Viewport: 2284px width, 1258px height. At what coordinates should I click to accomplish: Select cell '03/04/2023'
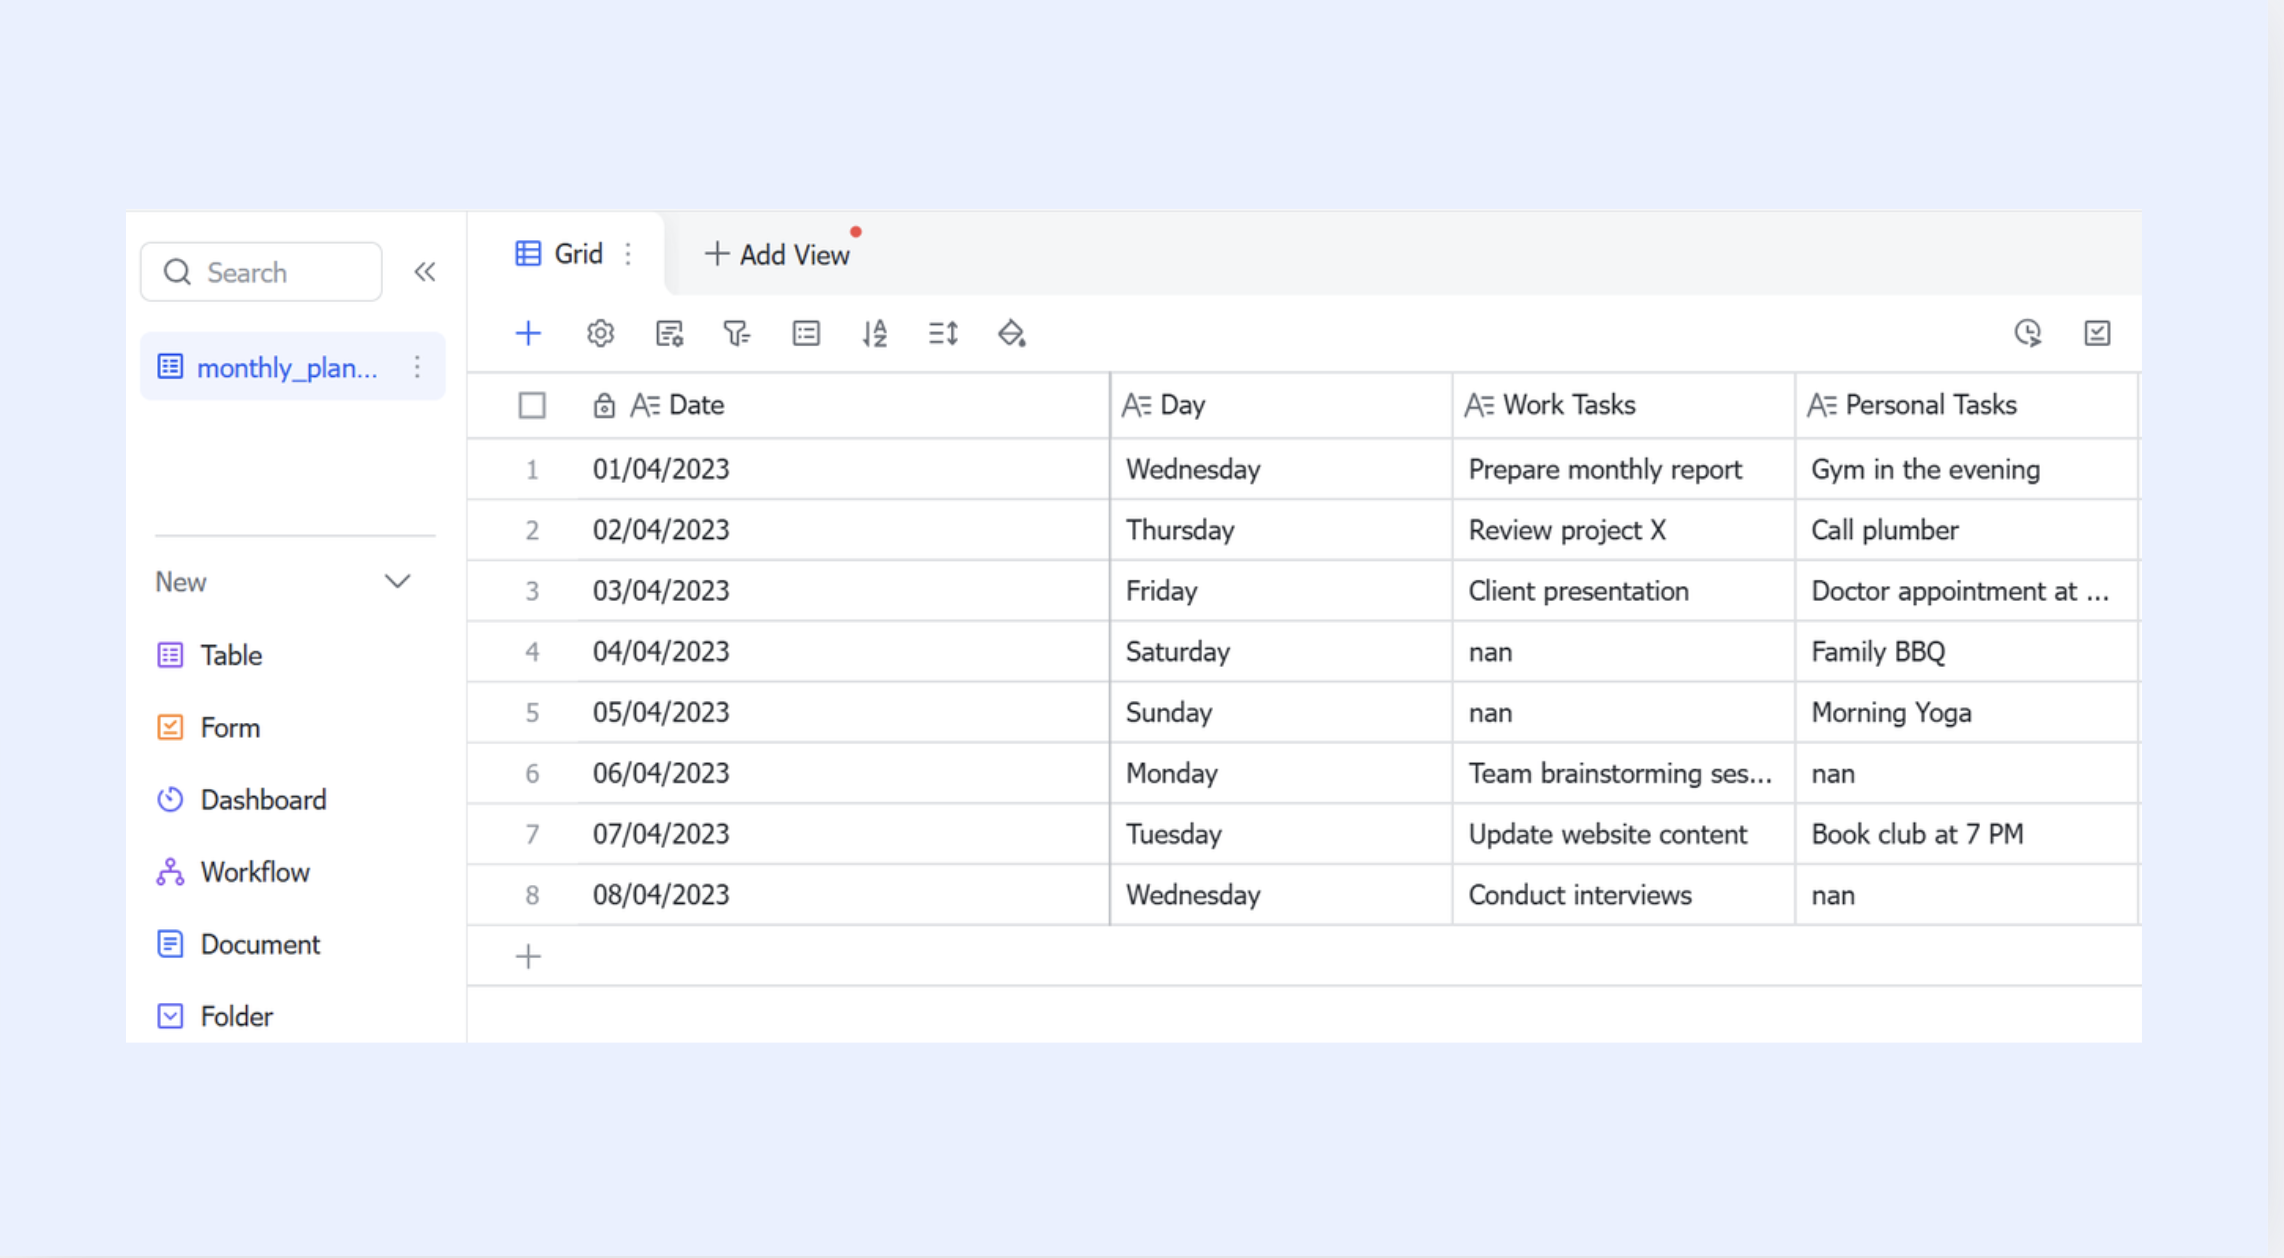coord(843,591)
